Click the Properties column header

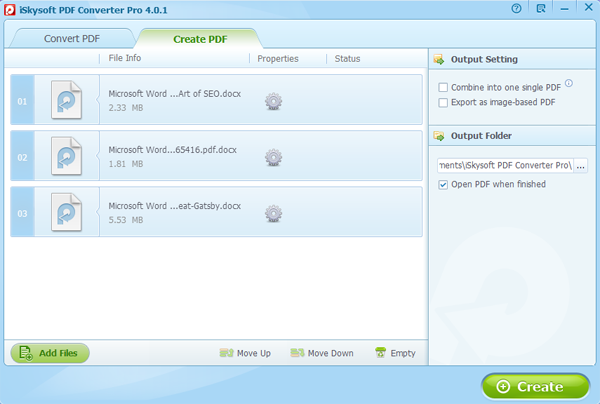[278, 59]
